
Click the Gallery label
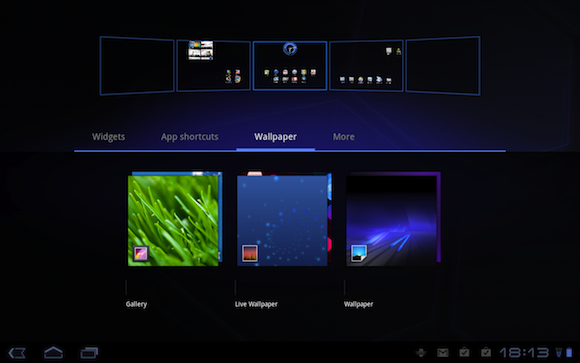(136, 304)
